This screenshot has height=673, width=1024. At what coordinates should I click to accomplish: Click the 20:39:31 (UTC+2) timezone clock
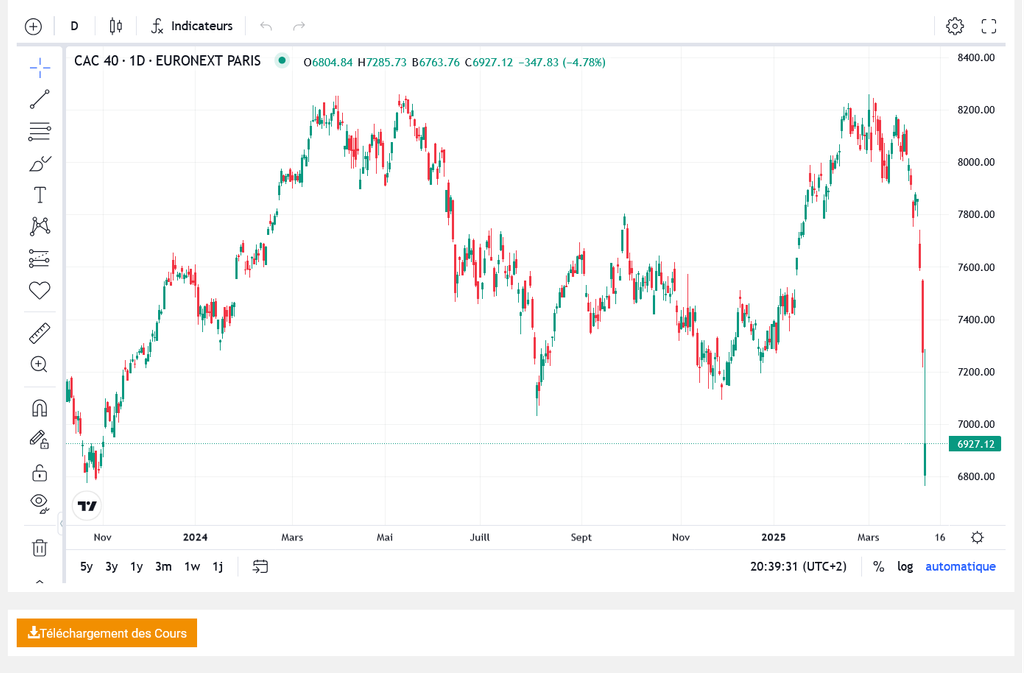point(798,567)
